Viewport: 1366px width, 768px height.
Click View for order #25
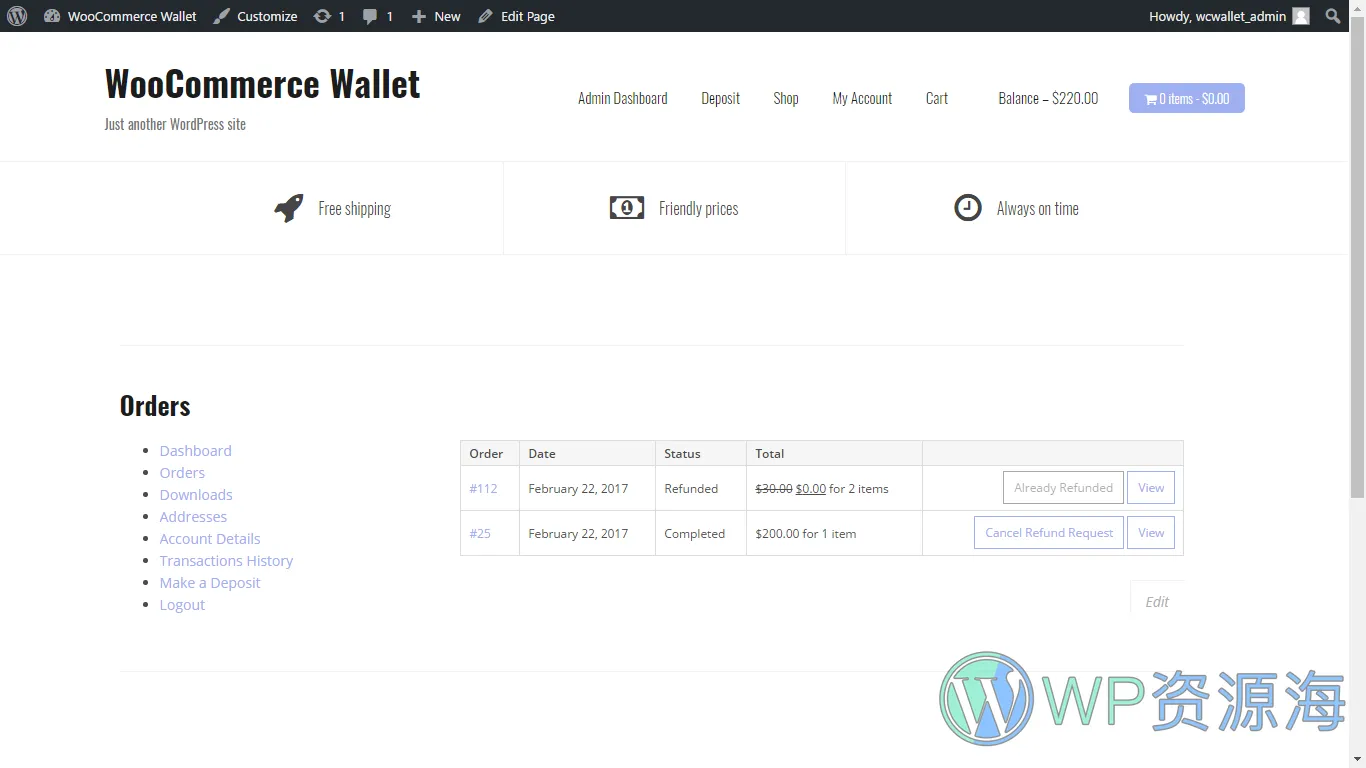[x=1151, y=533]
